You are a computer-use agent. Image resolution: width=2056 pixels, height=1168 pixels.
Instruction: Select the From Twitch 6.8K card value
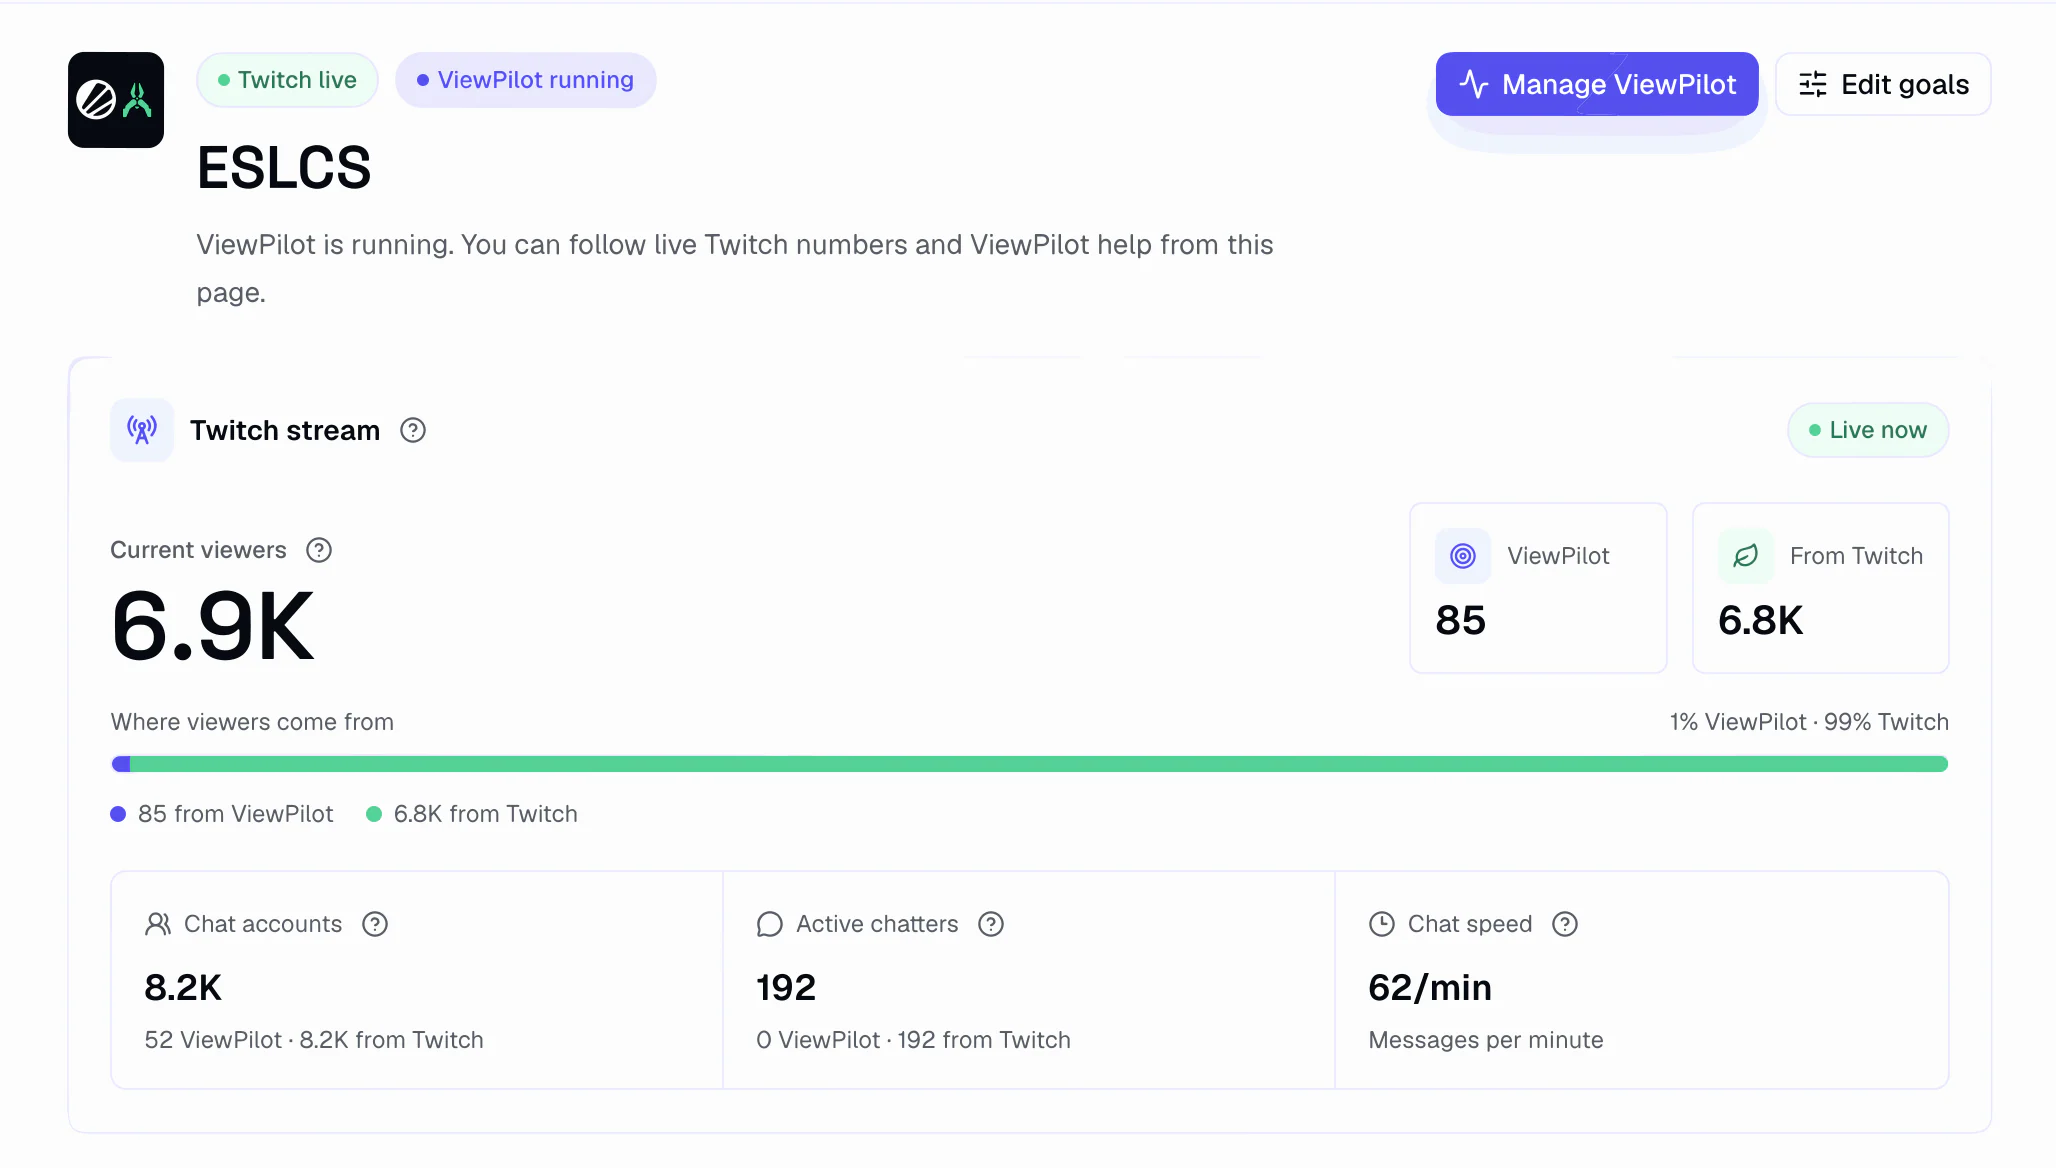point(1760,620)
